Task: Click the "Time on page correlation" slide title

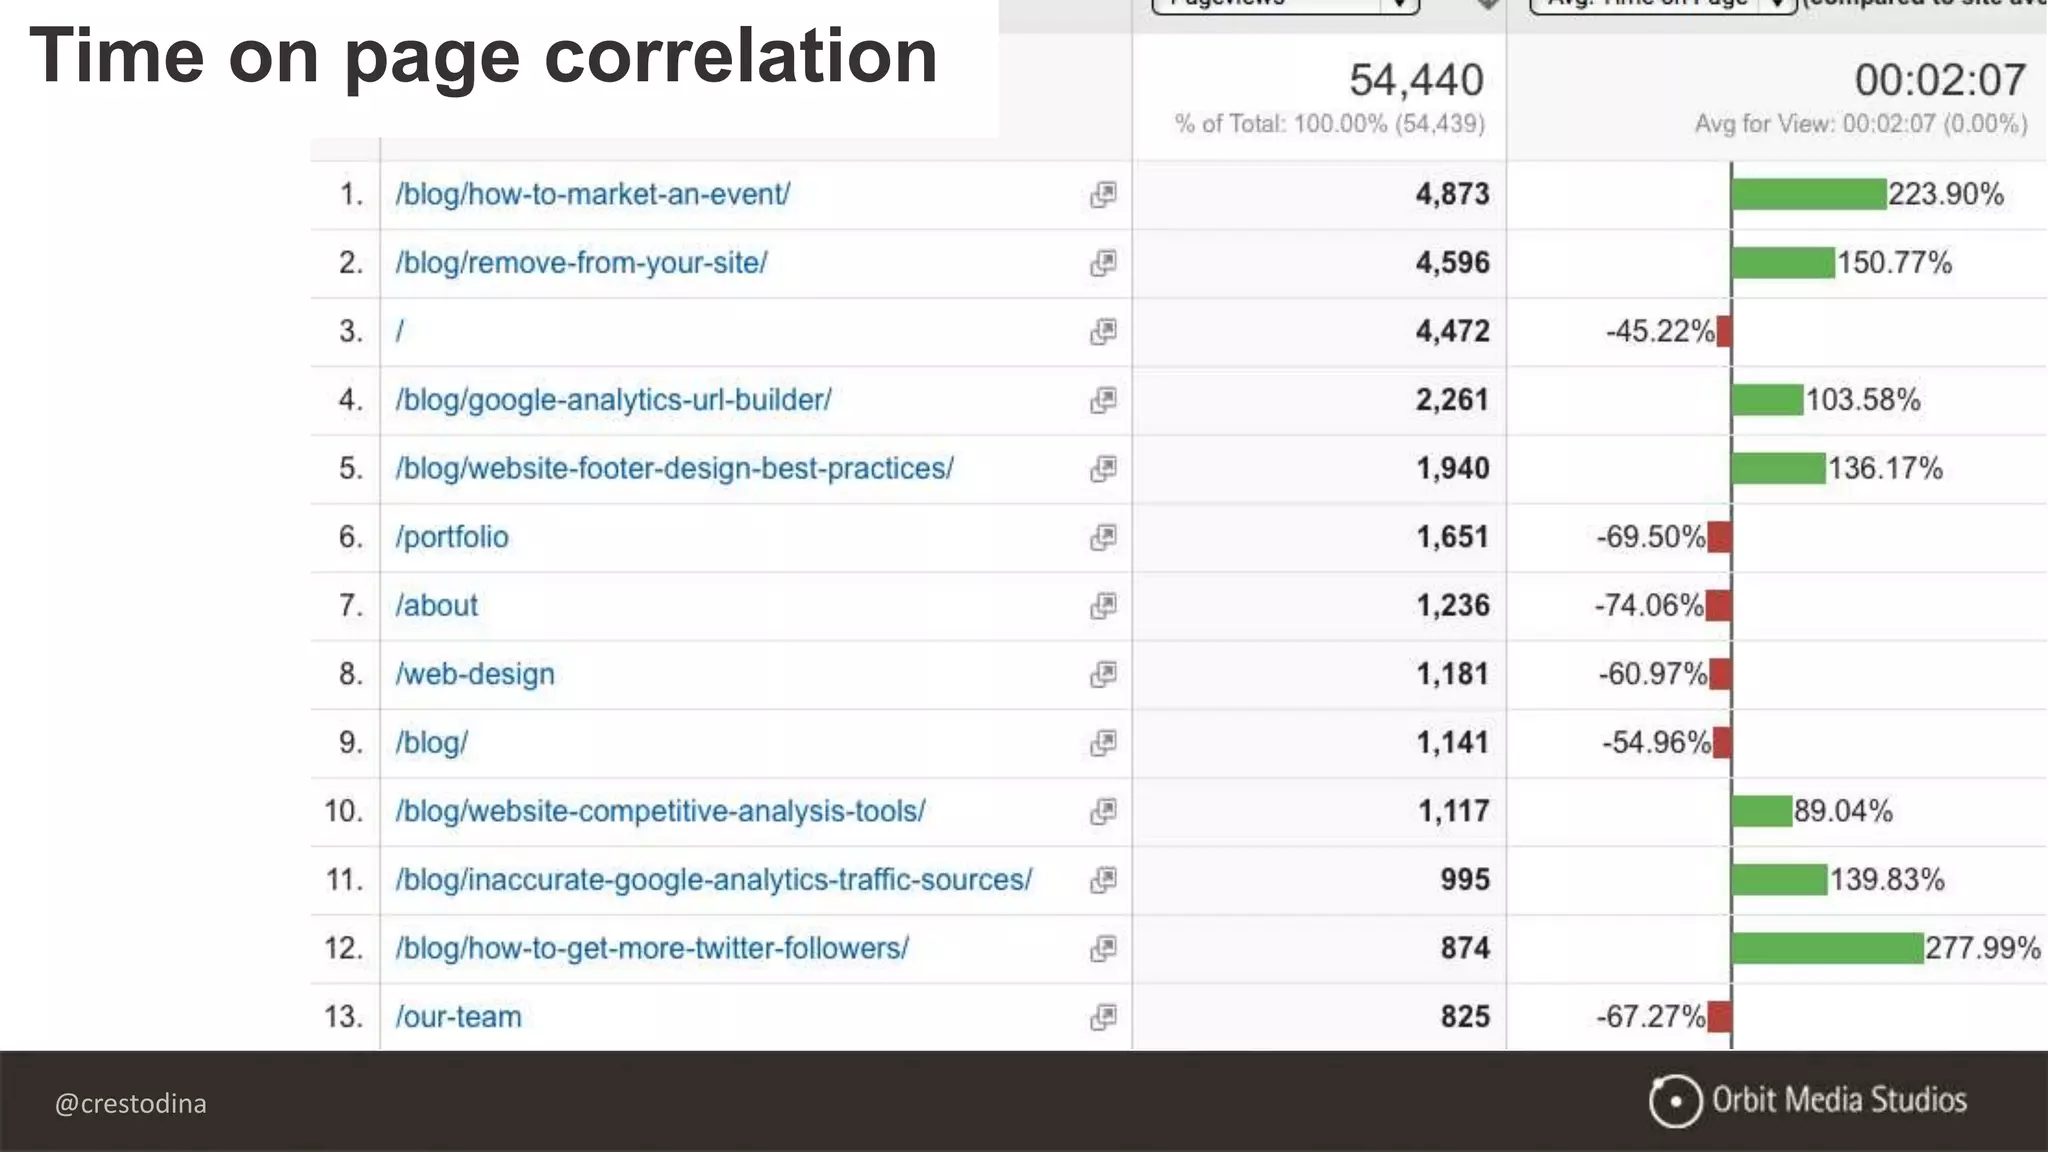Action: pos(484,57)
